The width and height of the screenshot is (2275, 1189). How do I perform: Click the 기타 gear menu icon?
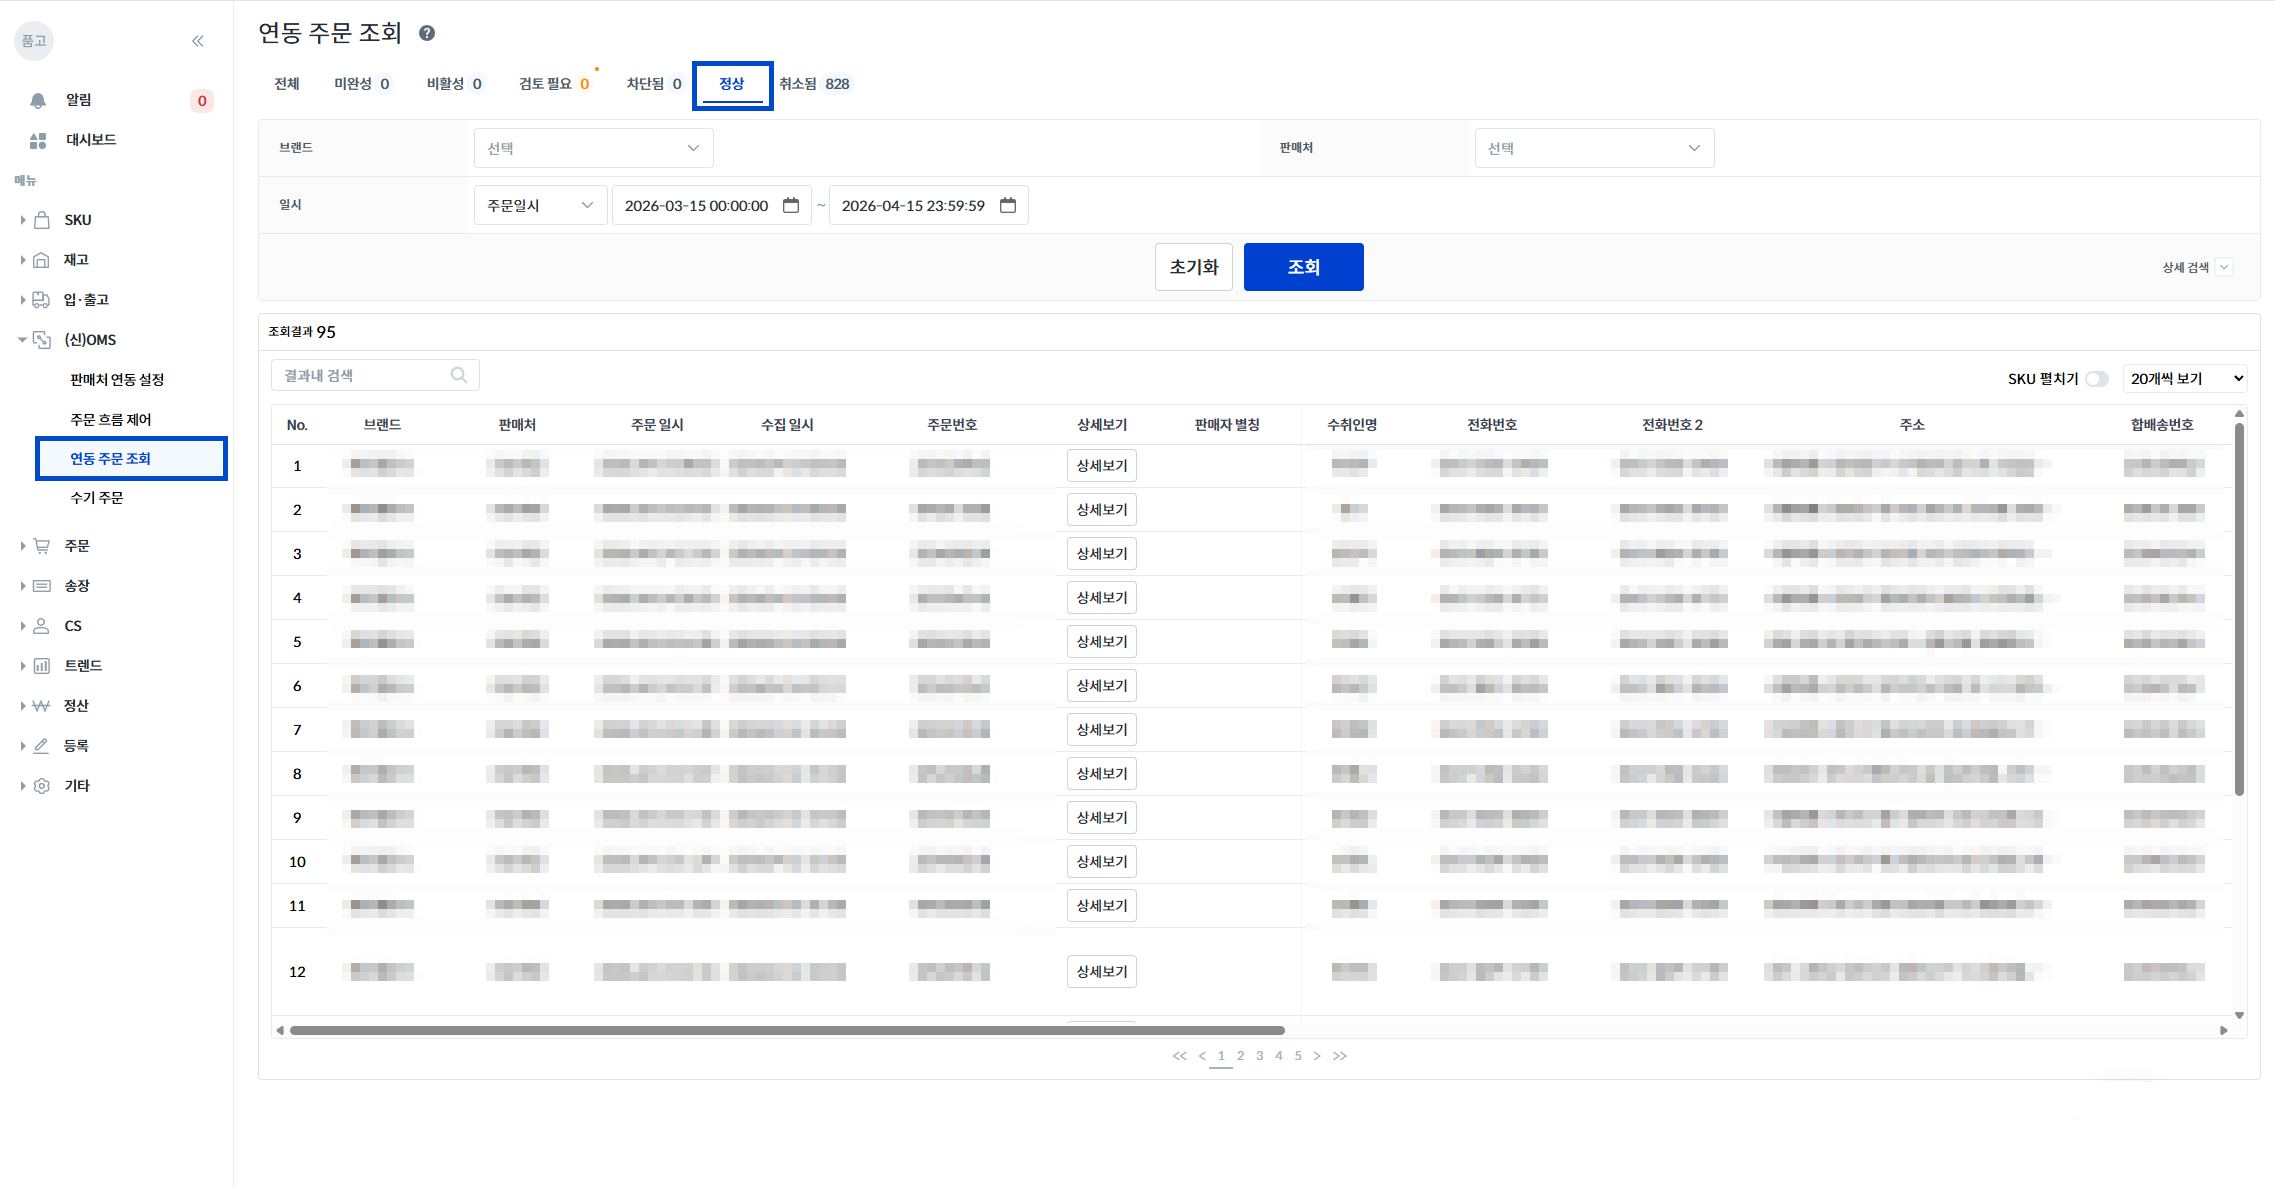[41, 786]
